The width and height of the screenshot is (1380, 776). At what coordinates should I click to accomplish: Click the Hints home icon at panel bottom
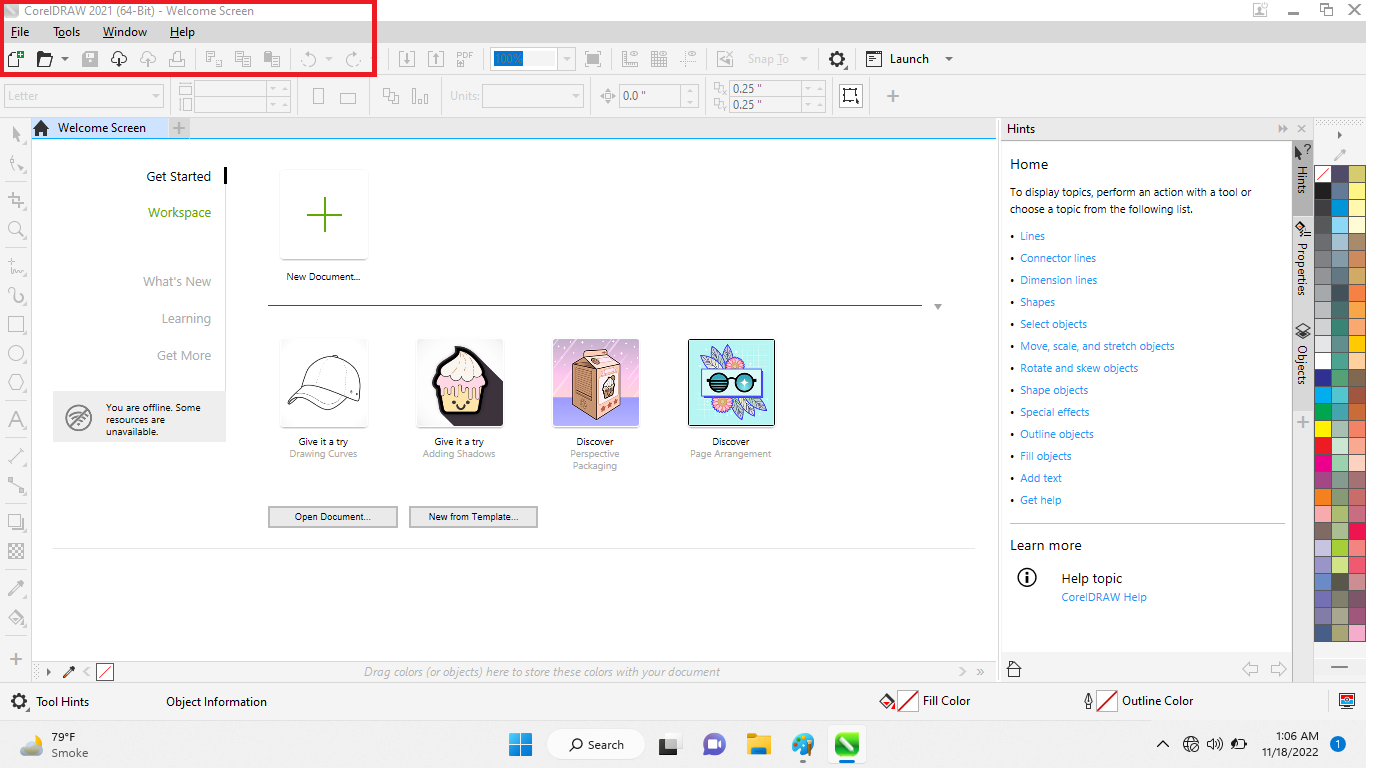point(1014,670)
